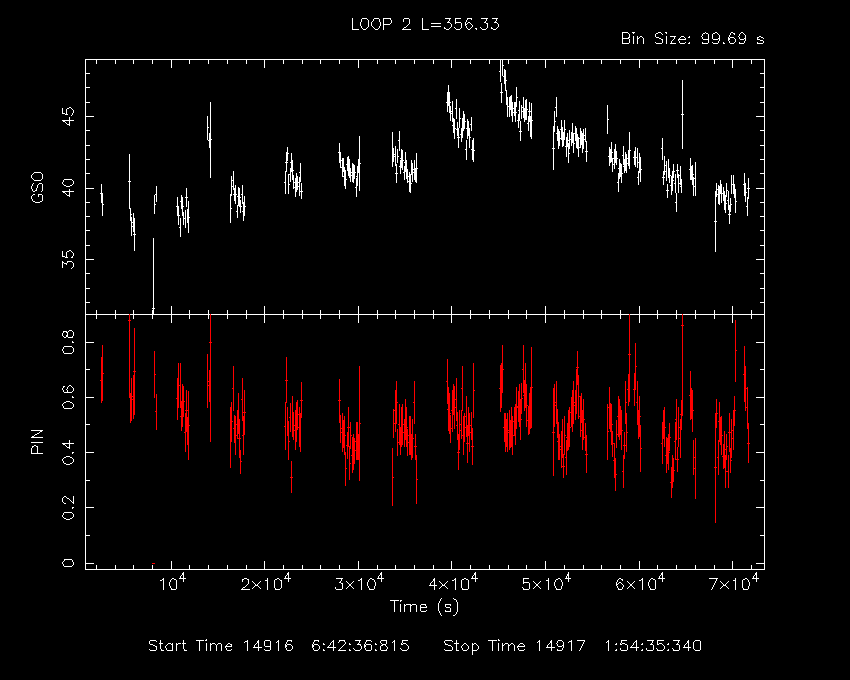Click the "Time (s)" x-axis label
Viewport: 850px width, 680px height.
(x=424, y=606)
